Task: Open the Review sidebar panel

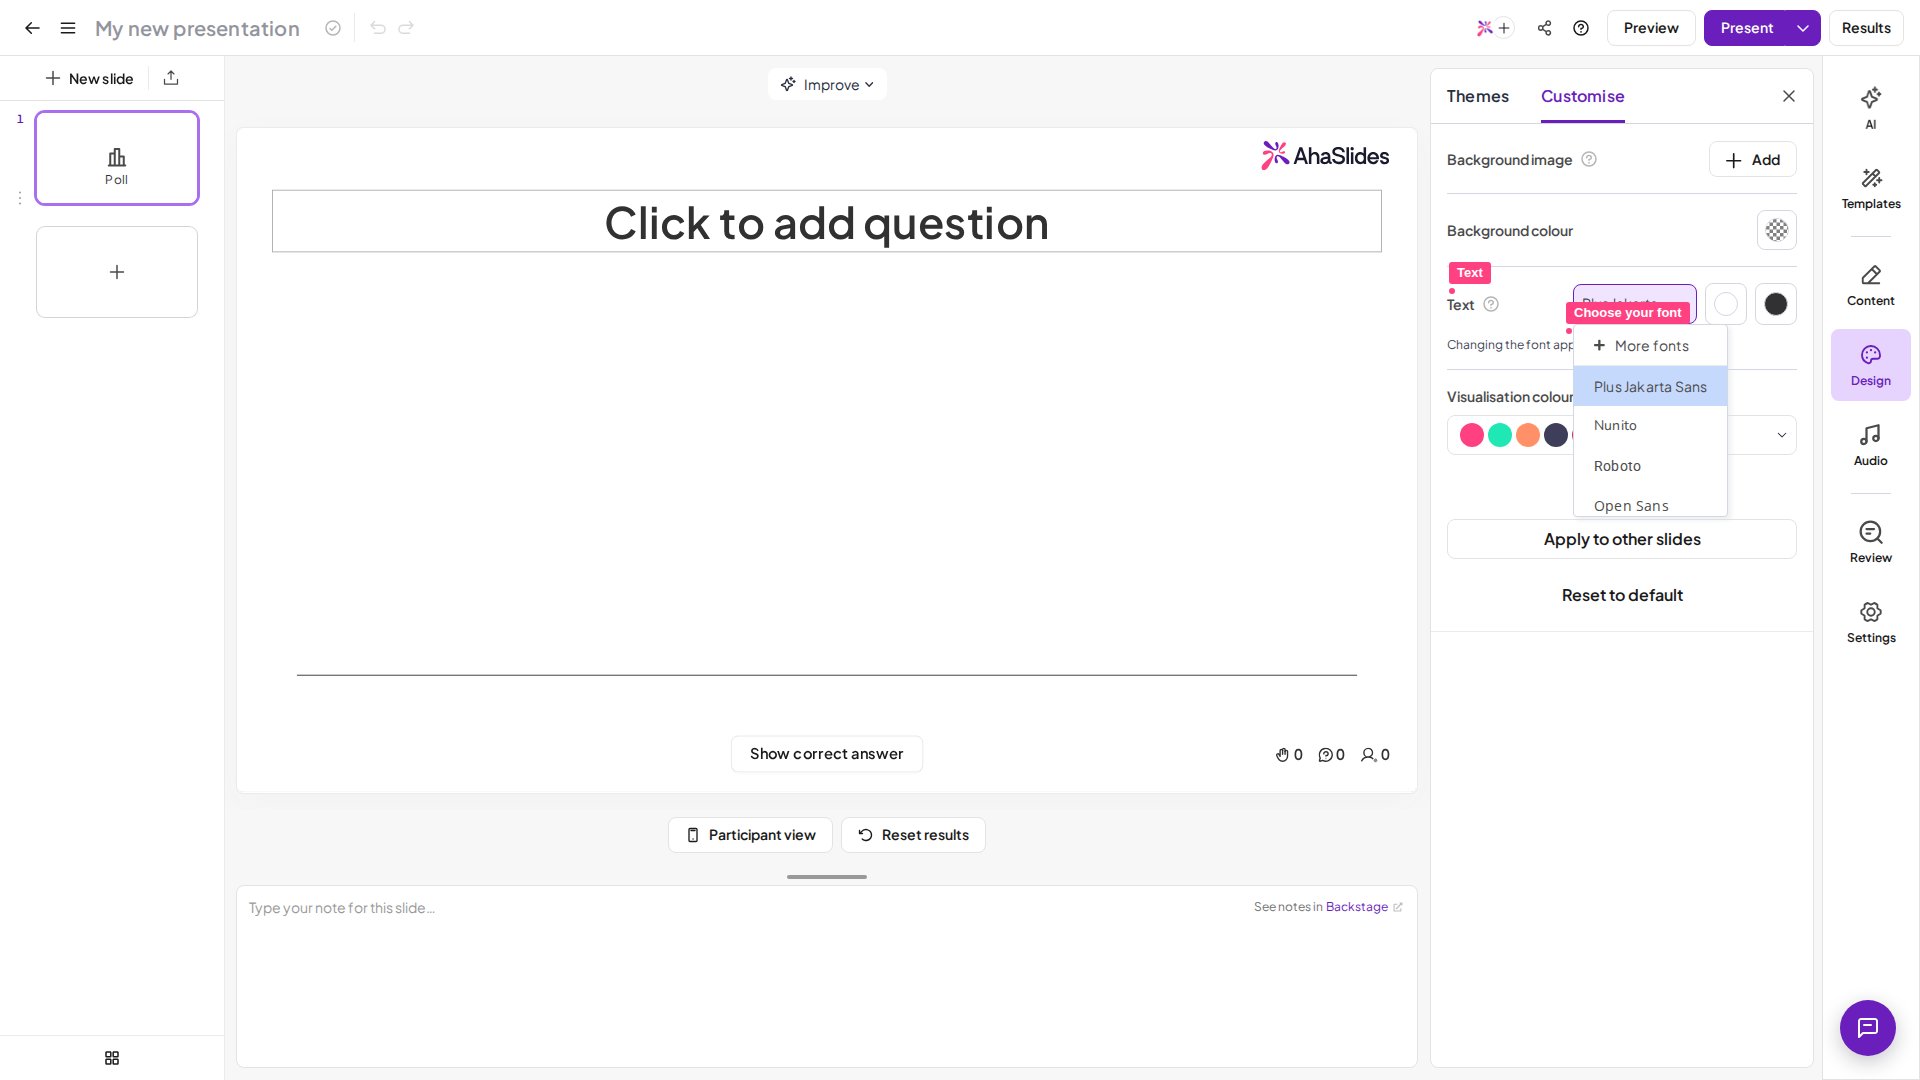Action: pos(1871,542)
